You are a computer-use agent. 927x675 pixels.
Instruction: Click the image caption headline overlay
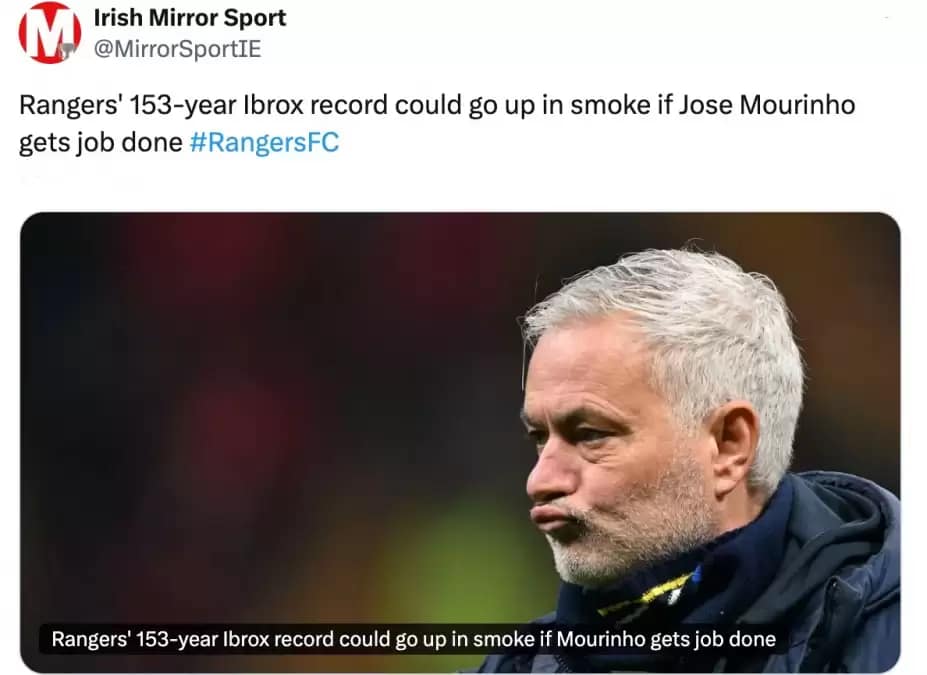pyautogui.click(x=413, y=638)
